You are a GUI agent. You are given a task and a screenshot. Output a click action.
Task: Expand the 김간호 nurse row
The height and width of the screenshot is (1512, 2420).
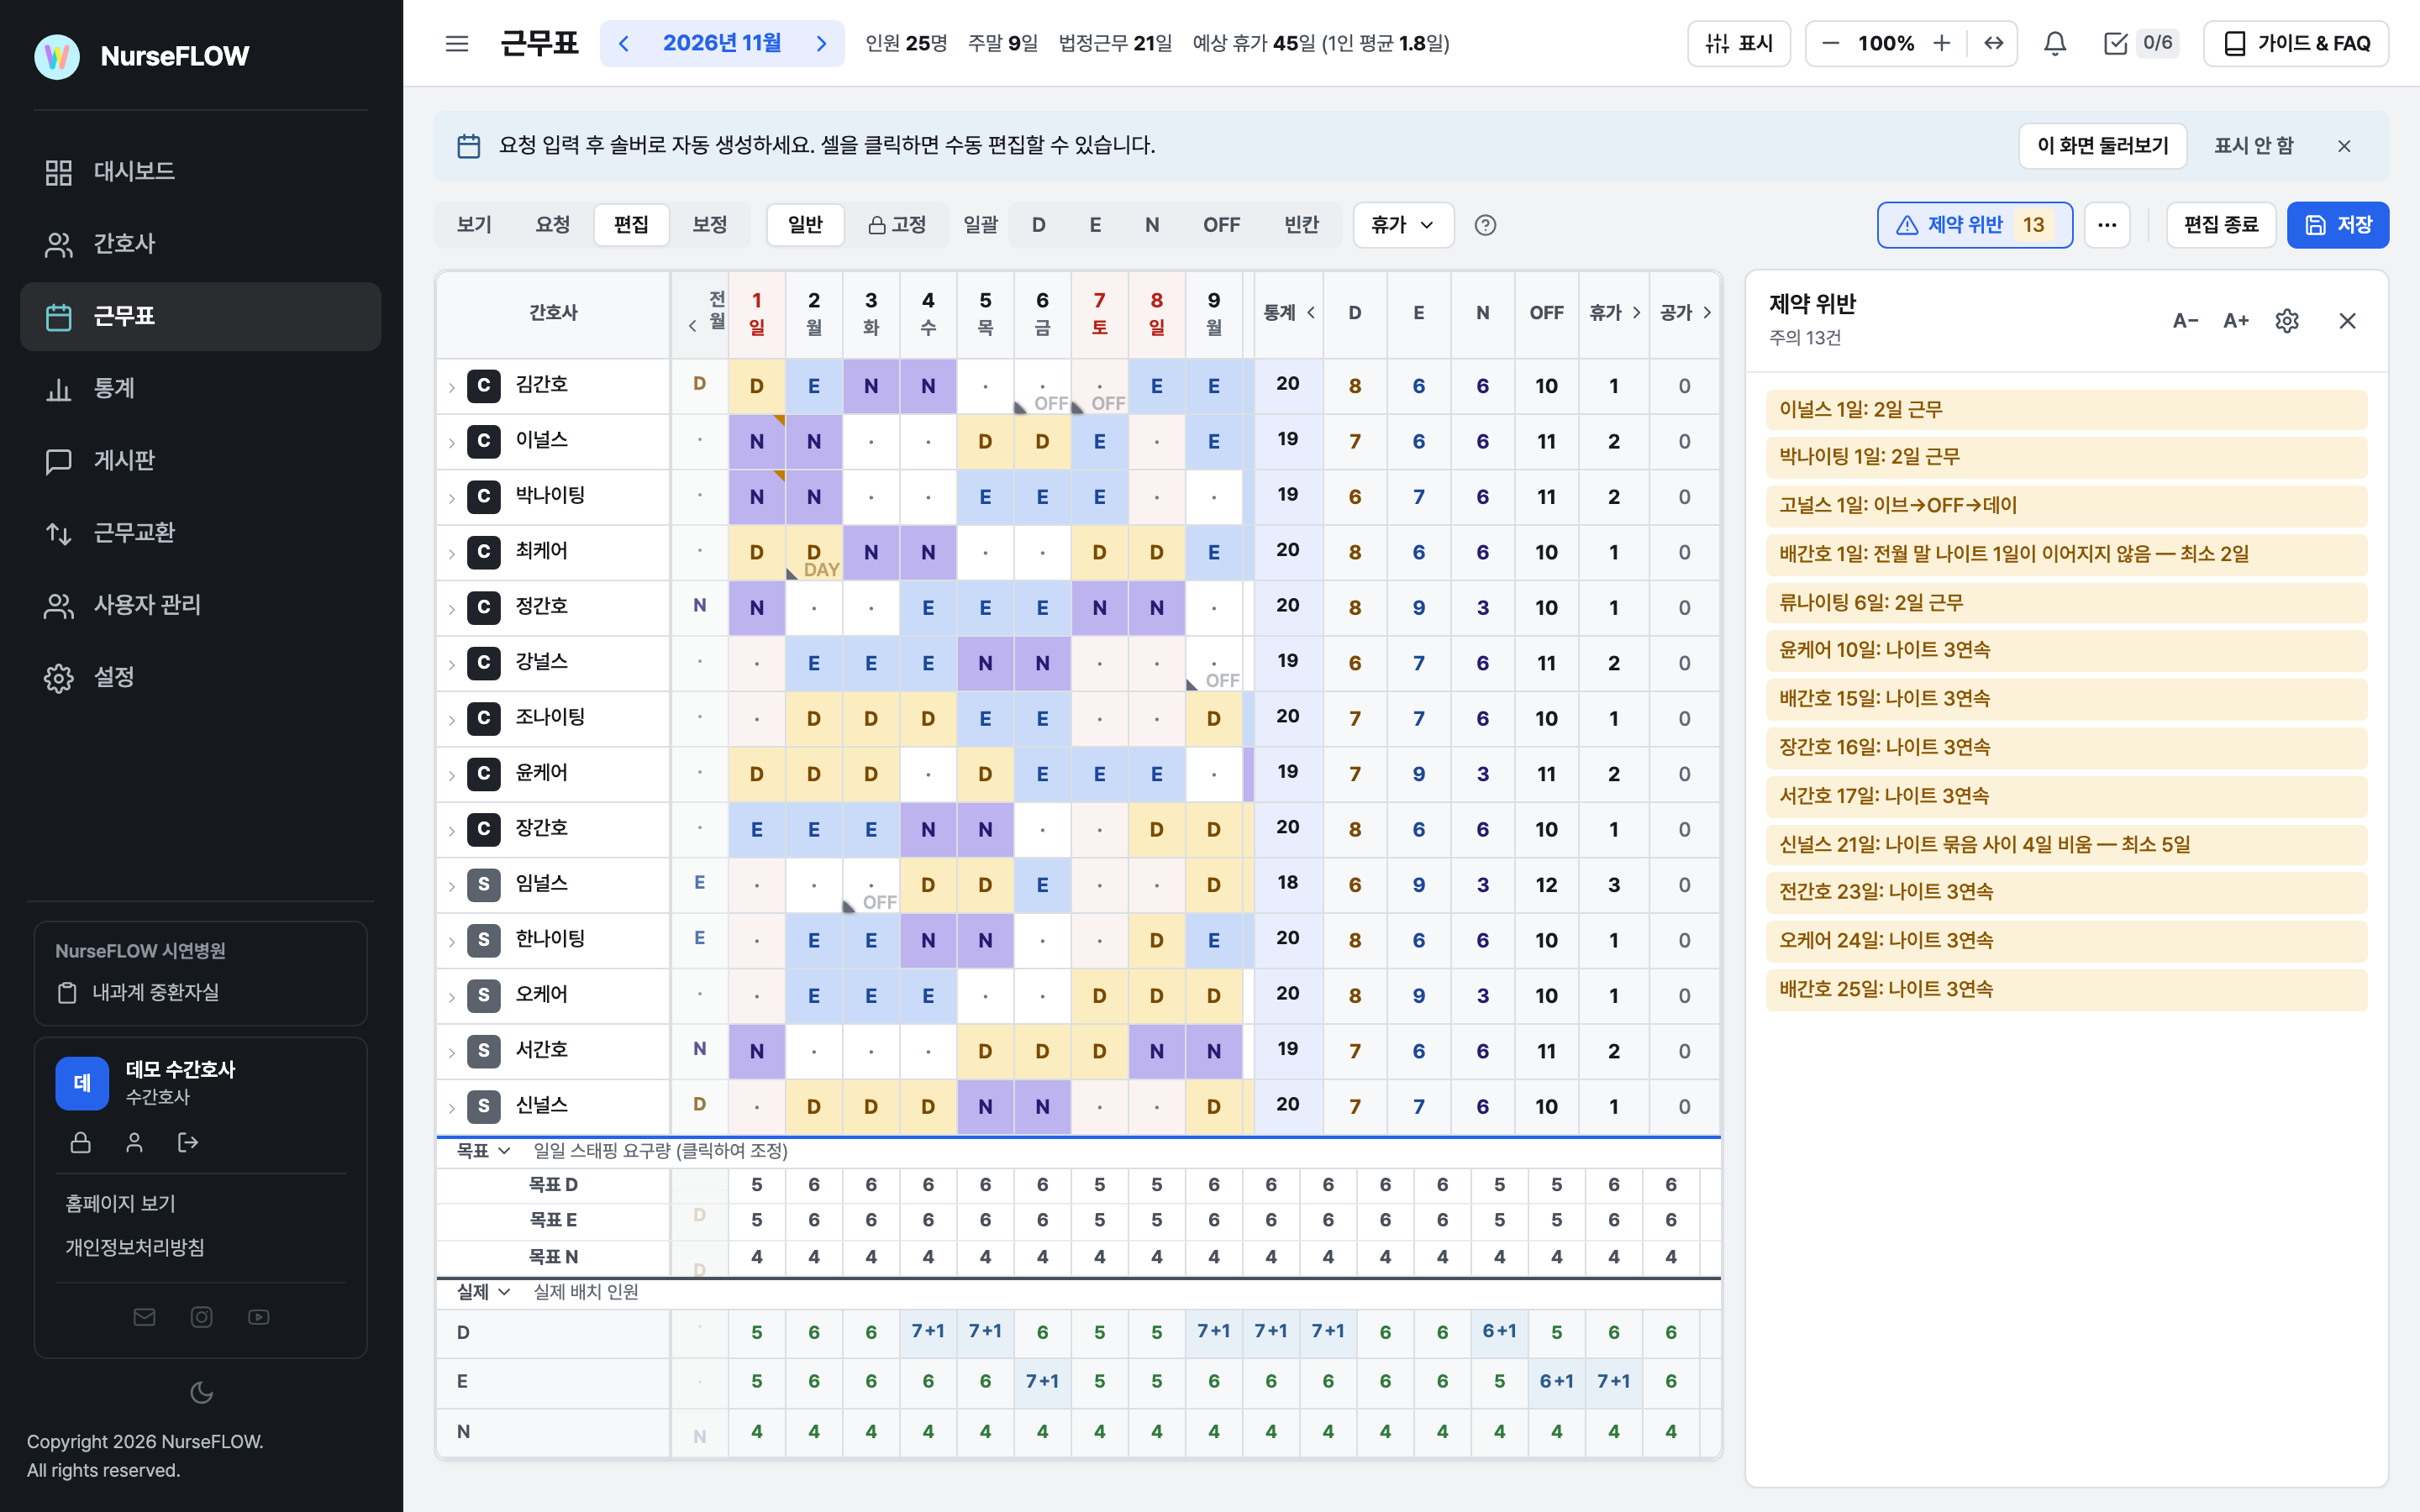coord(451,386)
